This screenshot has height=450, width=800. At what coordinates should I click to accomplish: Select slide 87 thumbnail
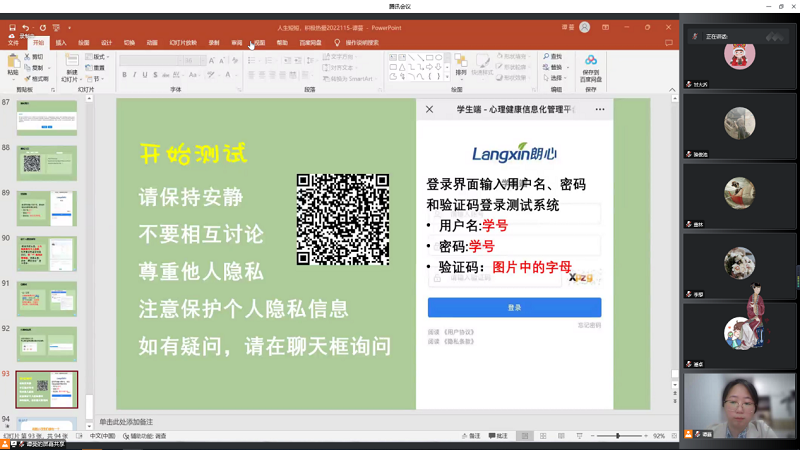(x=47, y=118)
